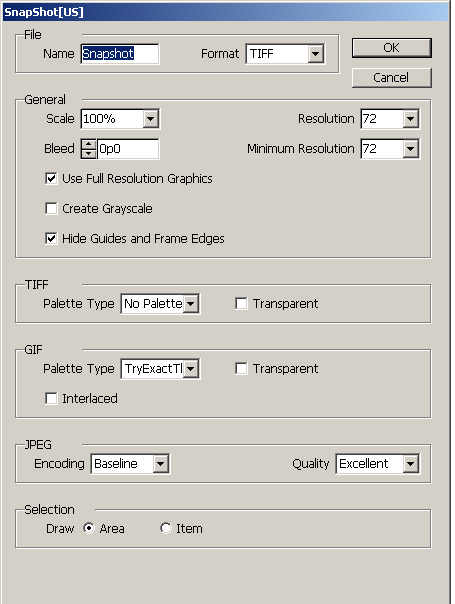Toggle Hide Guides and Frame Edges
Screen dimensions: 455x604
51,238
